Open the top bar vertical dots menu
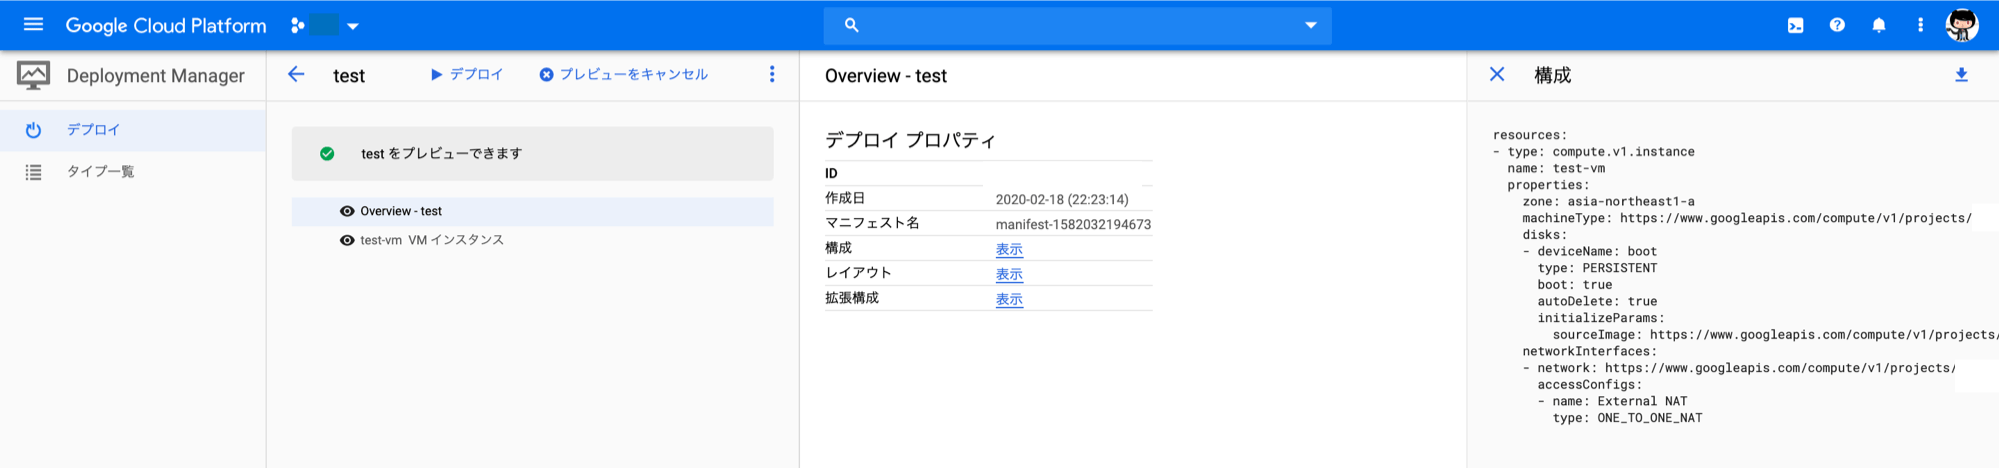The height and width of the screenshot is (468, 1999). (x=1920, y=25)
